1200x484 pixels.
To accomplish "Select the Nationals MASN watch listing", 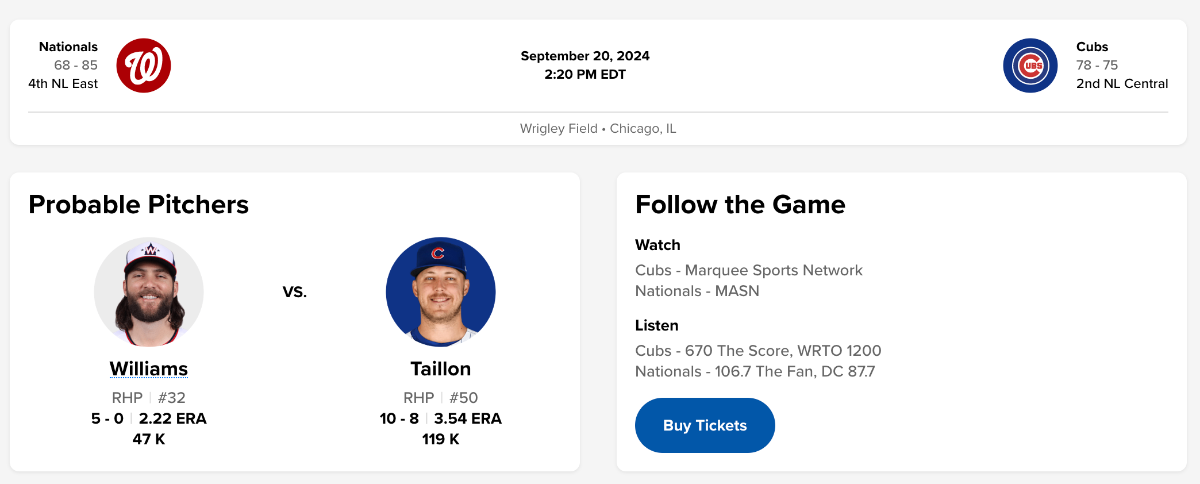I will tap(697, 291).
